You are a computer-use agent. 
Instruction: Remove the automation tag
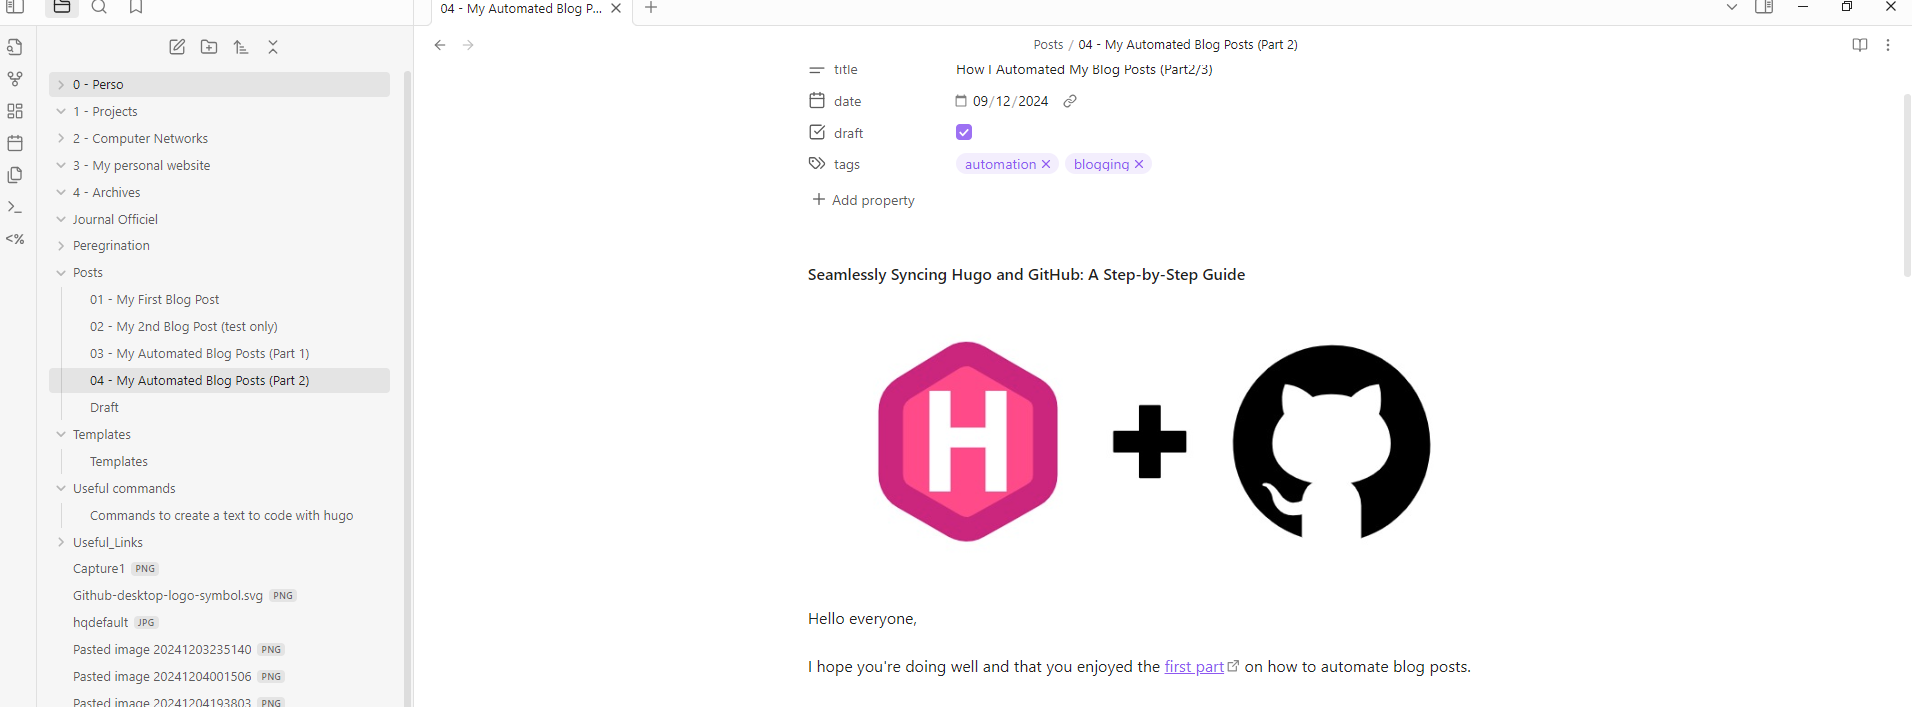pyautogui.click(x=1046, y=164)
